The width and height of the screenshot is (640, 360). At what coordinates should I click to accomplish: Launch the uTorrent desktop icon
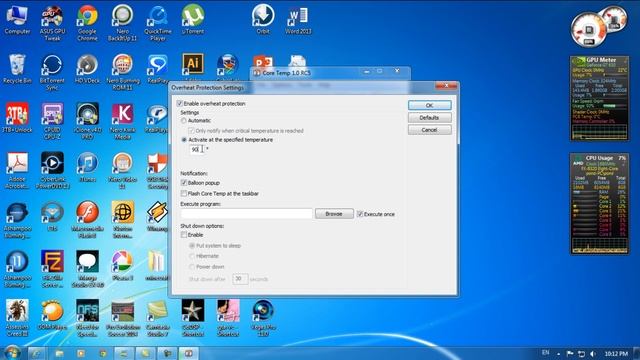pyautogui.click(x=193, y=20)
